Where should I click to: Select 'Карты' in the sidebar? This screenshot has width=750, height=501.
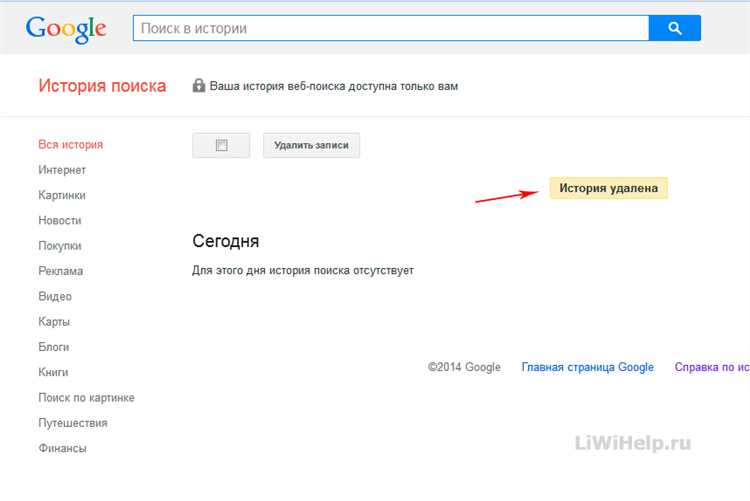tap(54, 322)
